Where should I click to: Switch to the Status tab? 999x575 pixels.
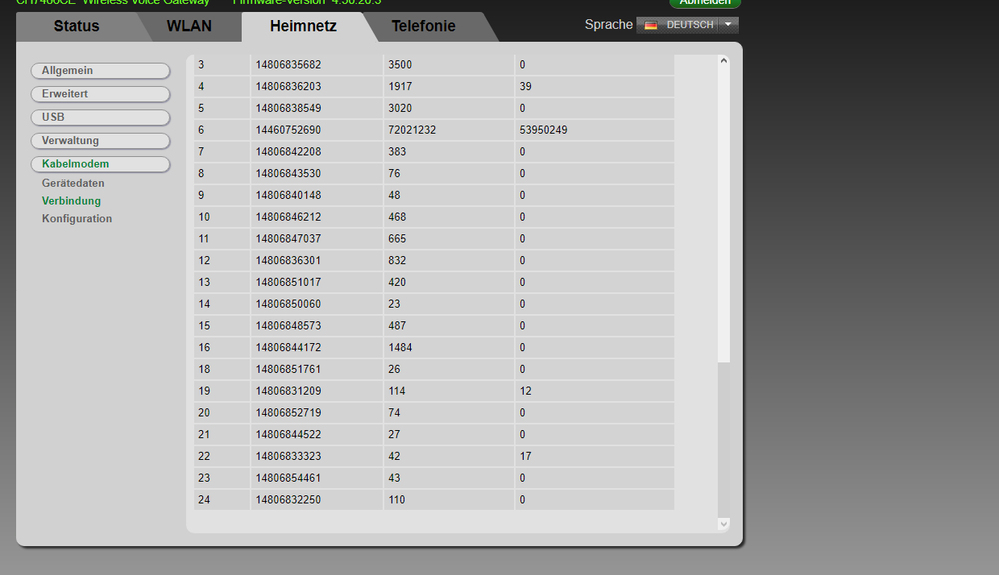click(x=76, y=26)
